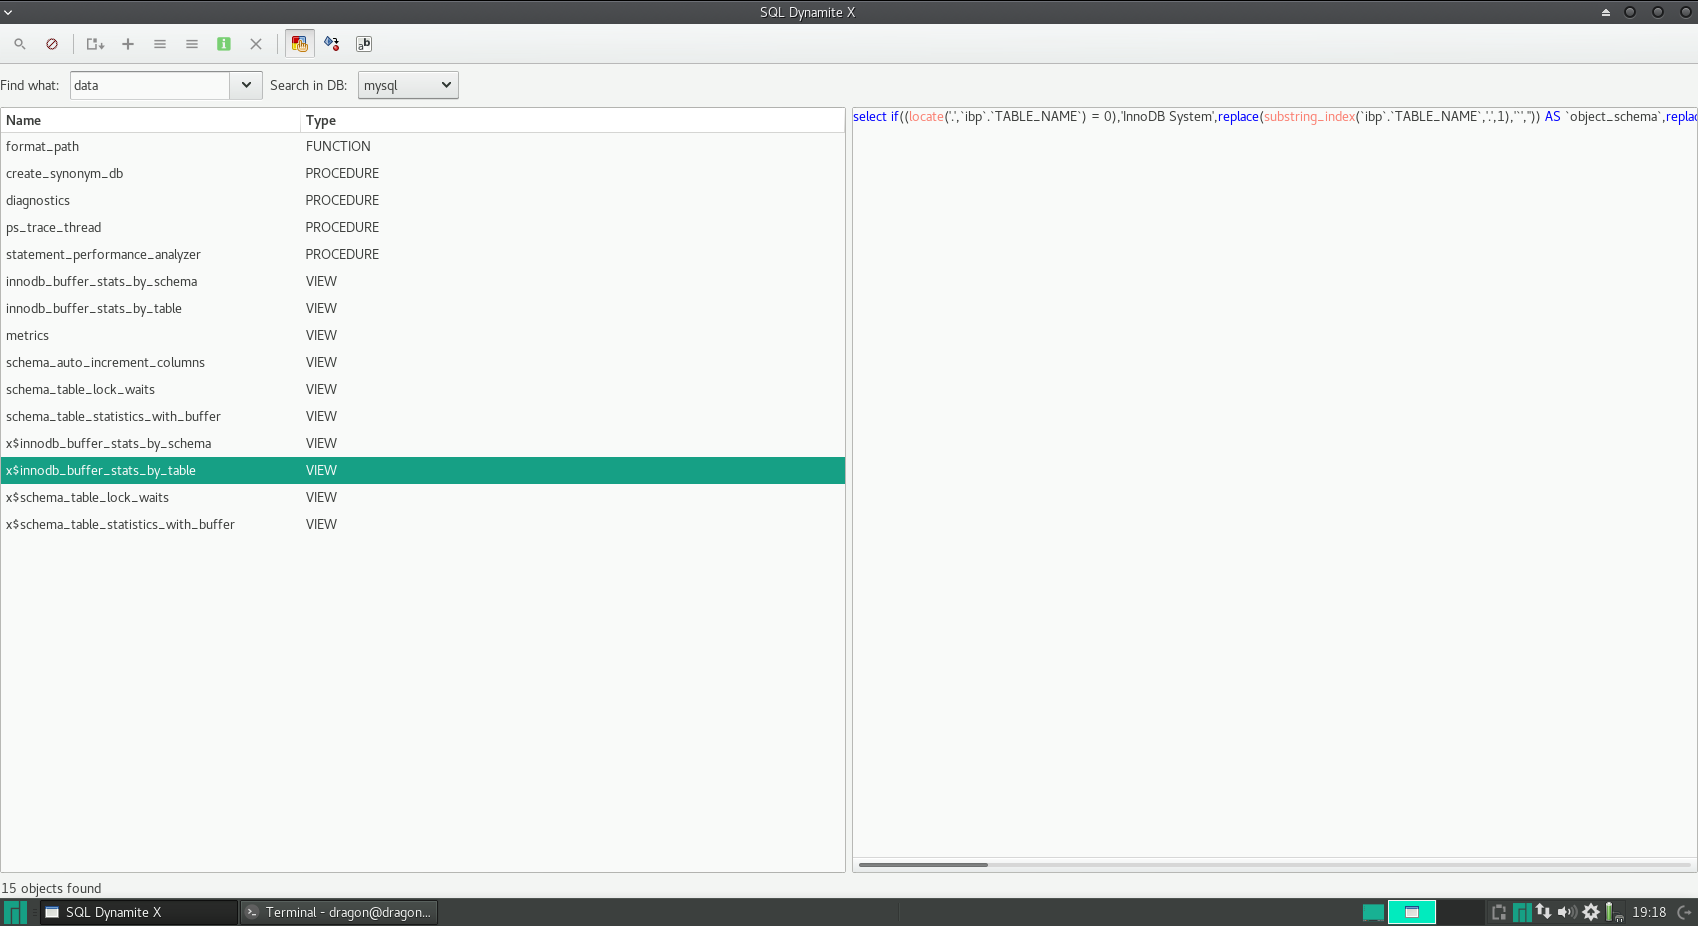Click the horizontal scrollbar in SQL pane
Viewport: 1698px width, 926px height.
tap(923, 864)
